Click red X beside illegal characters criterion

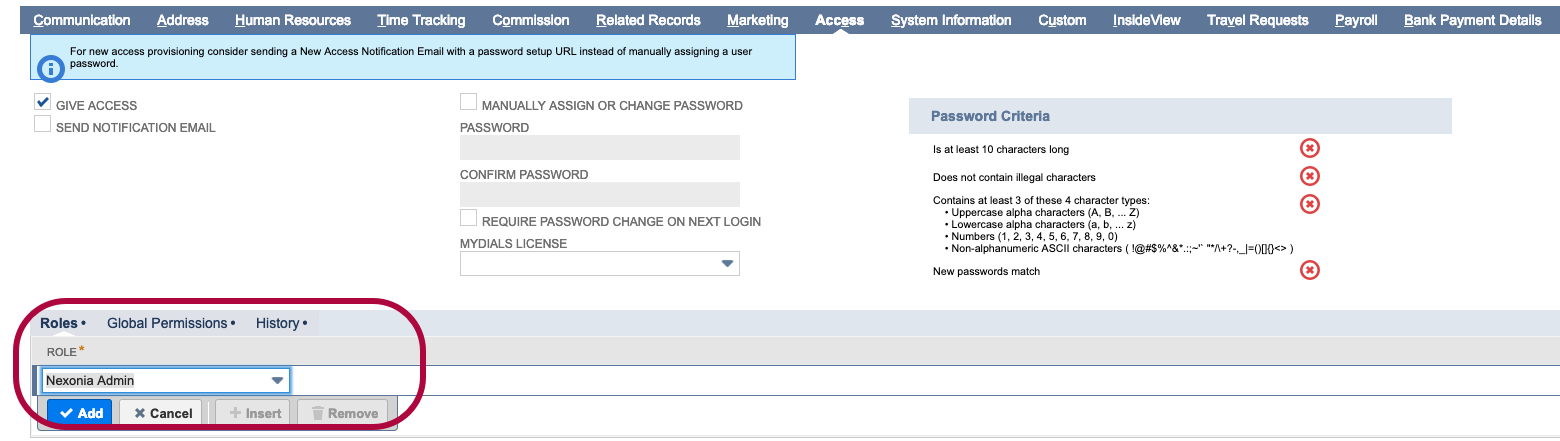click(1309, 176)
